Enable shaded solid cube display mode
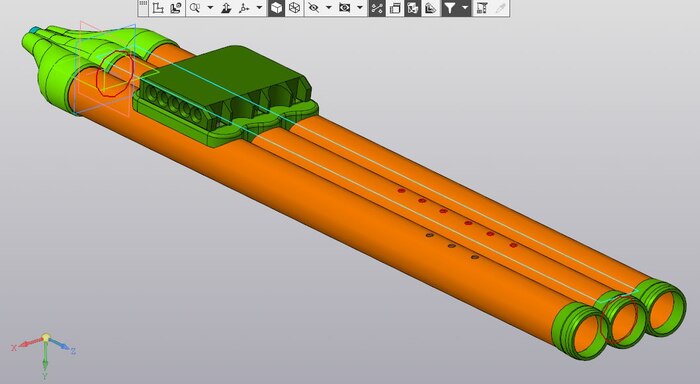700x384 pixels. [276, 8]
